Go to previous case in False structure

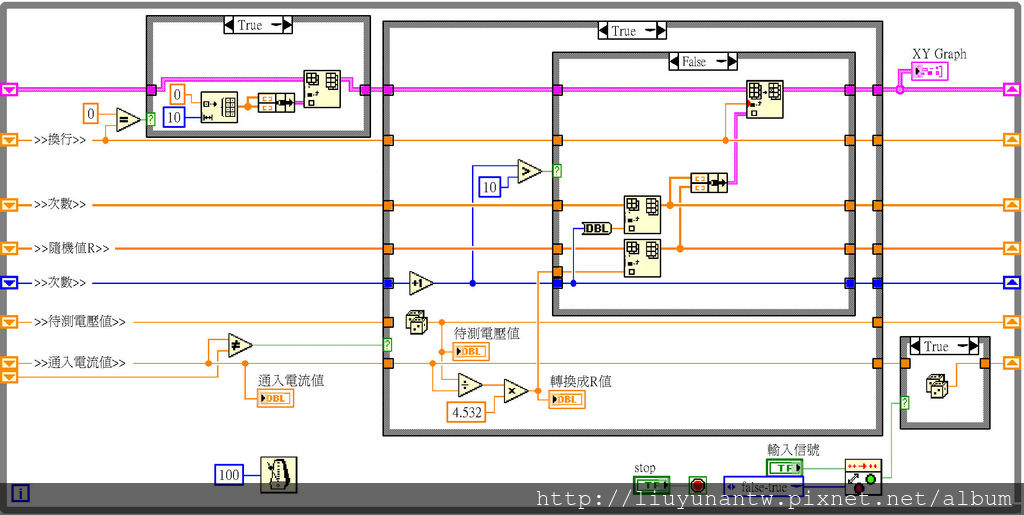pos(675,61)
